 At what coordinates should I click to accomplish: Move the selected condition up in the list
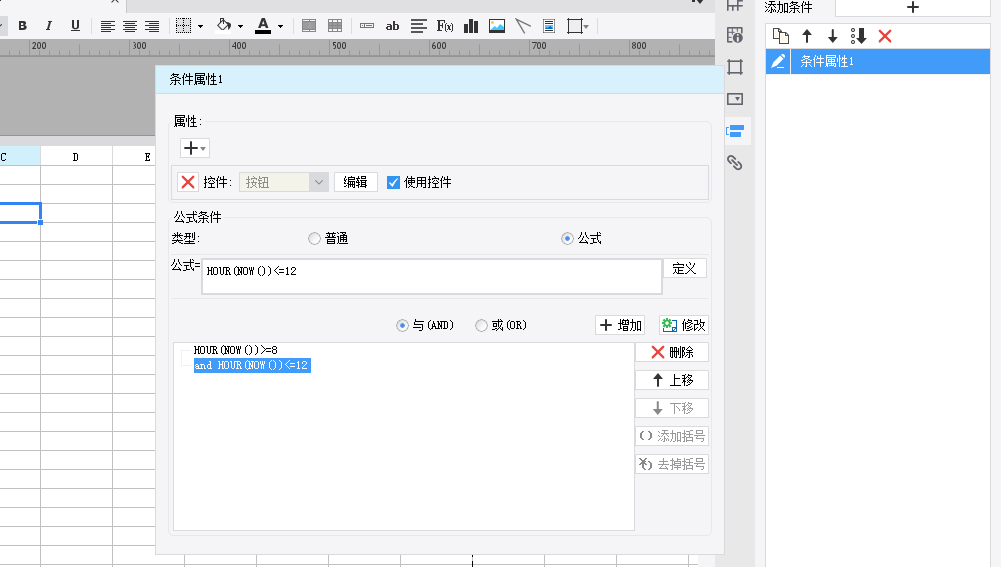point(807,36)
